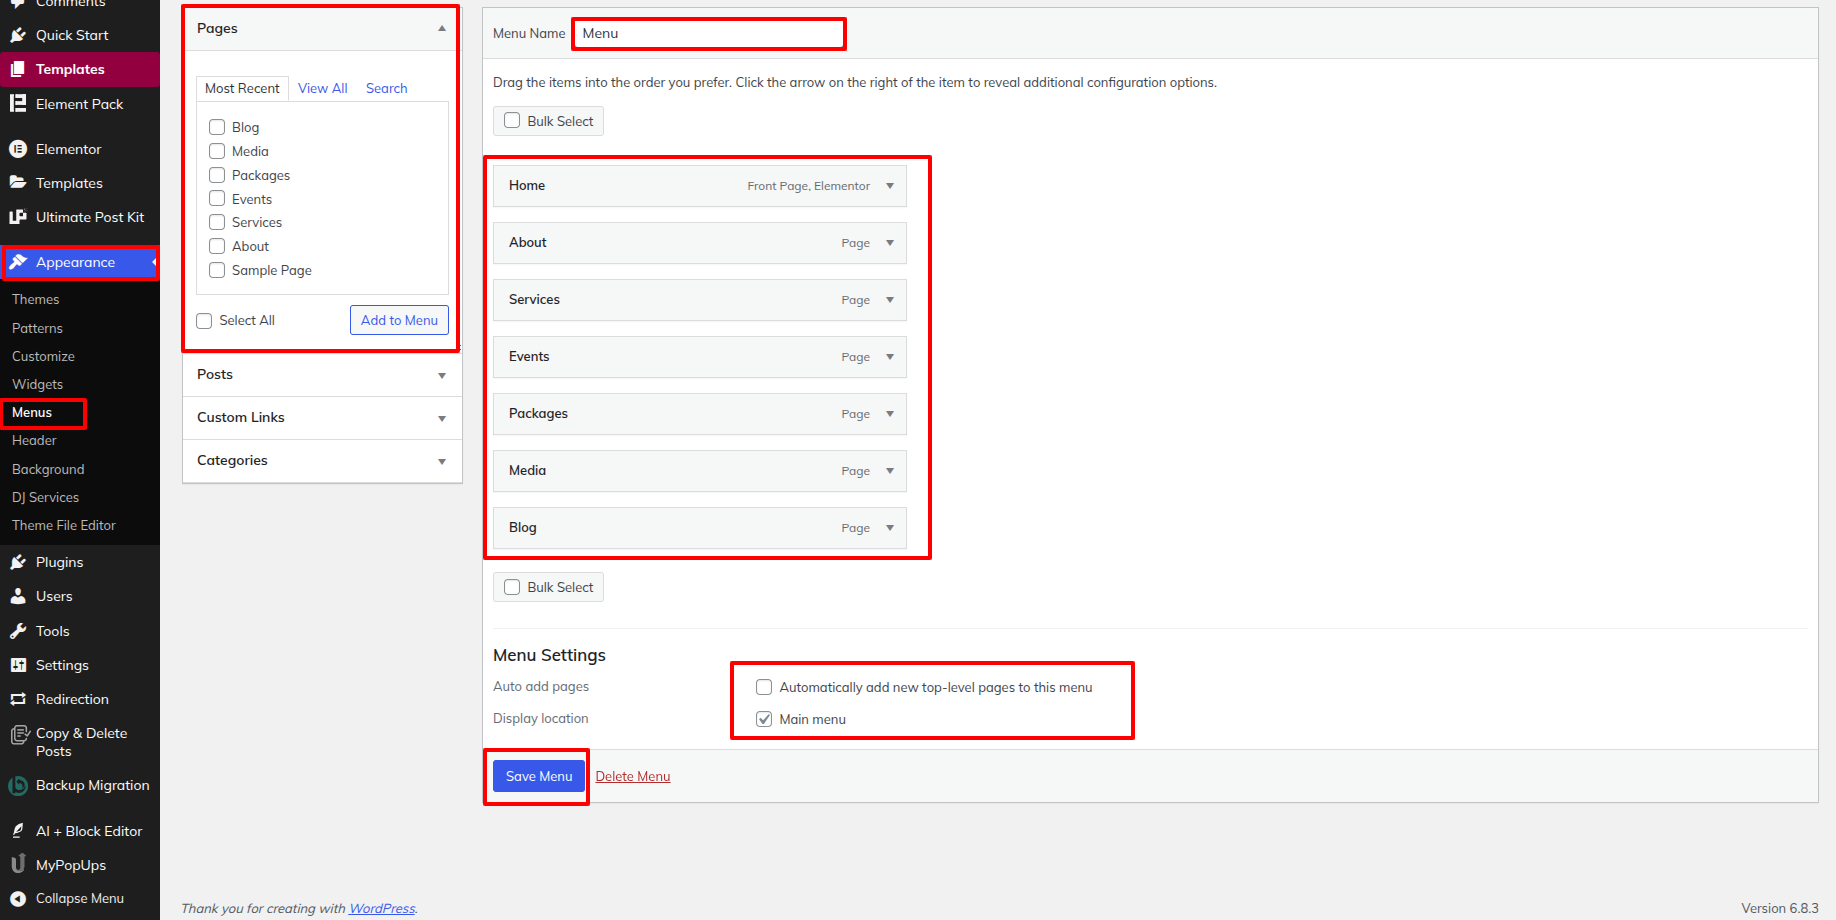The width and height of the screenshot is (1836, 920).
Task: Open Tools via the wrench icon
Action: click(x=18, y=631)
